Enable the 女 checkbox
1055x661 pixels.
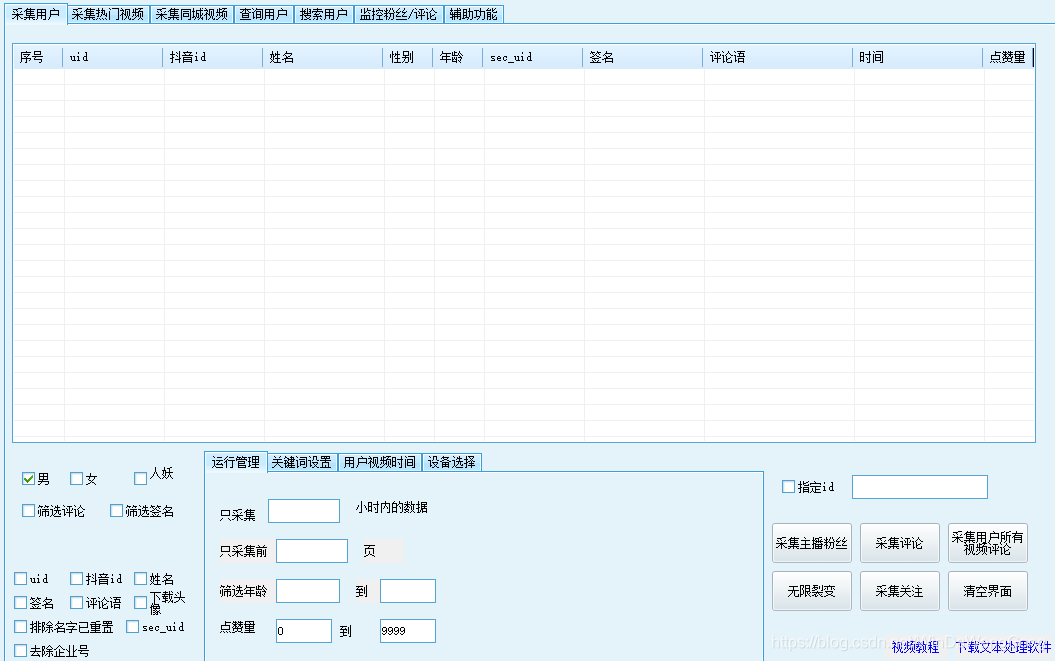(77, 479)
